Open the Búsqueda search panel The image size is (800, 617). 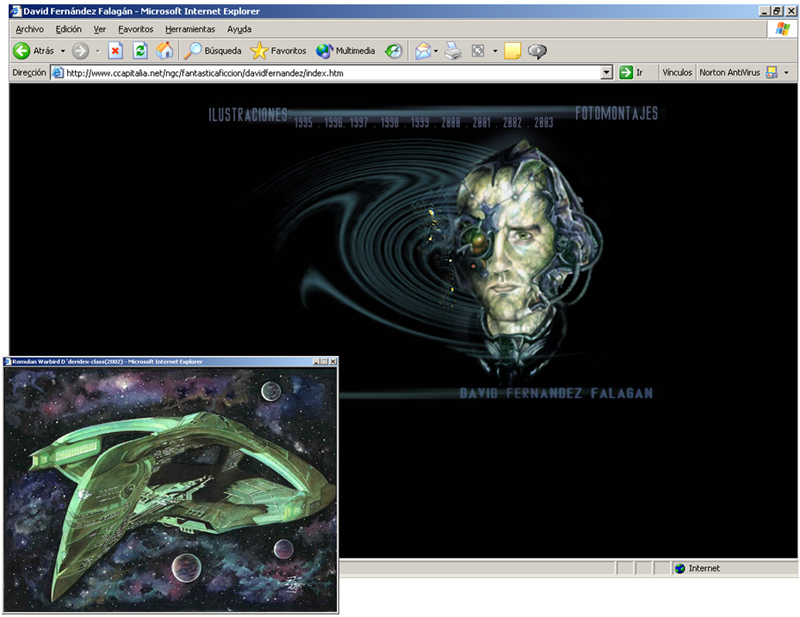pos(213,51)
